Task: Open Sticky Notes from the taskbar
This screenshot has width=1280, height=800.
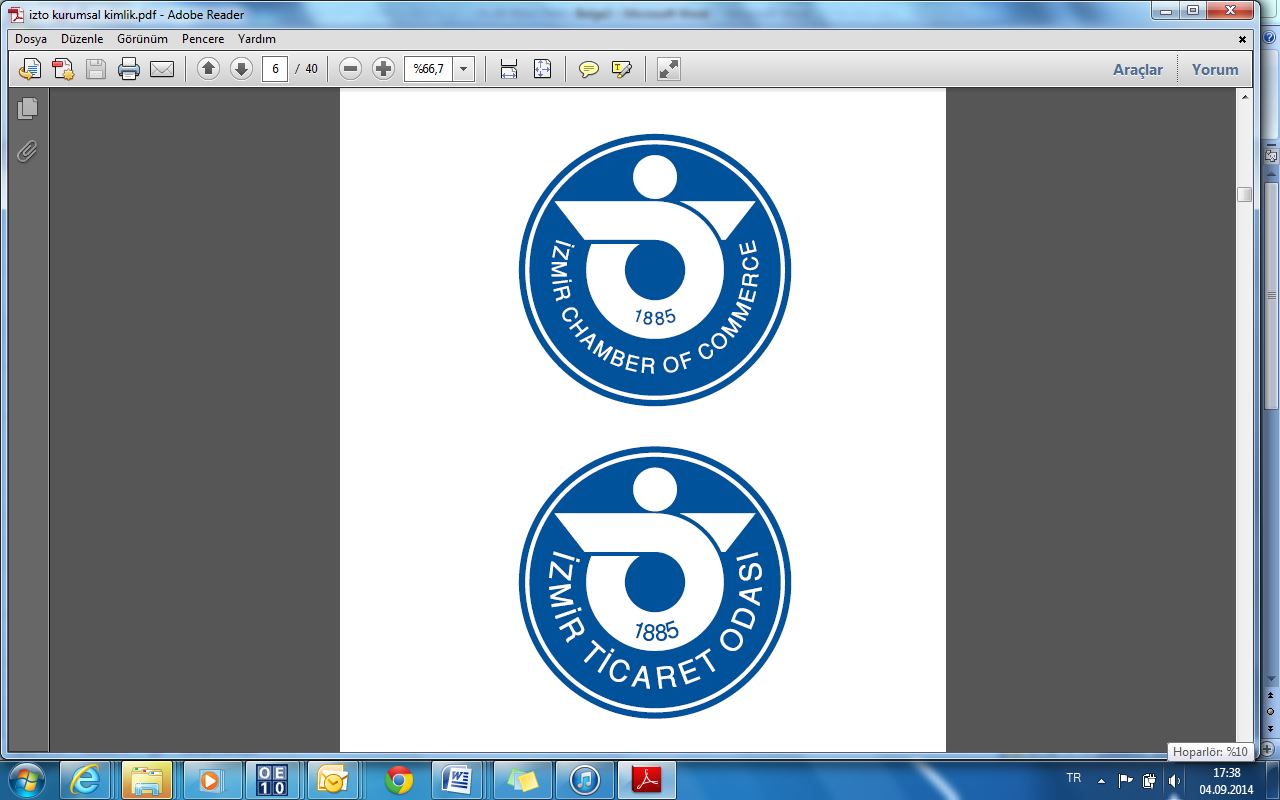Action: (523, 780)
